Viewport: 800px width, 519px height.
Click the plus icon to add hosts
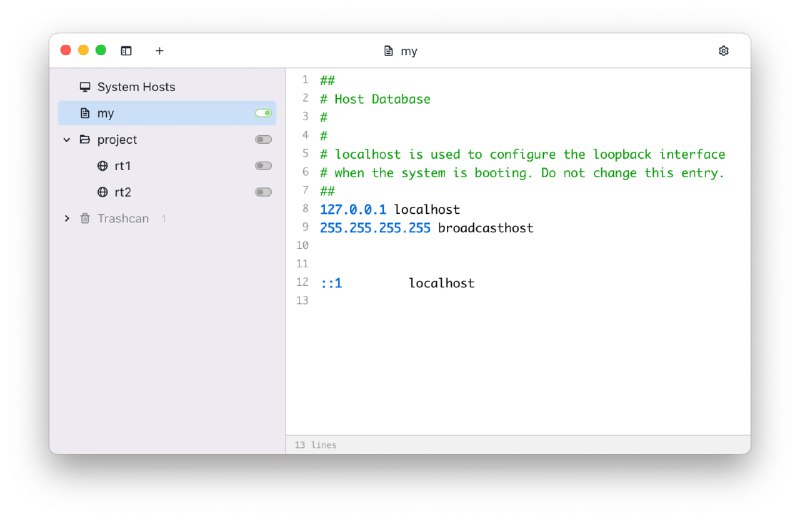[x=159, y=51]
